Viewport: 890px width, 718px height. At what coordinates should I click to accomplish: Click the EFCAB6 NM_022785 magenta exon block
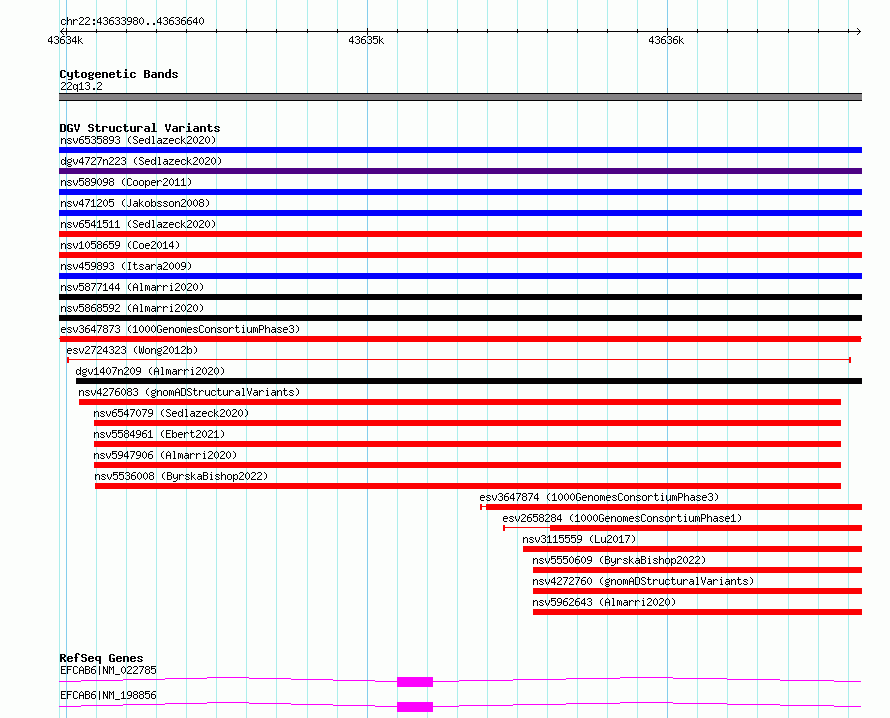(x=415, y=682)
